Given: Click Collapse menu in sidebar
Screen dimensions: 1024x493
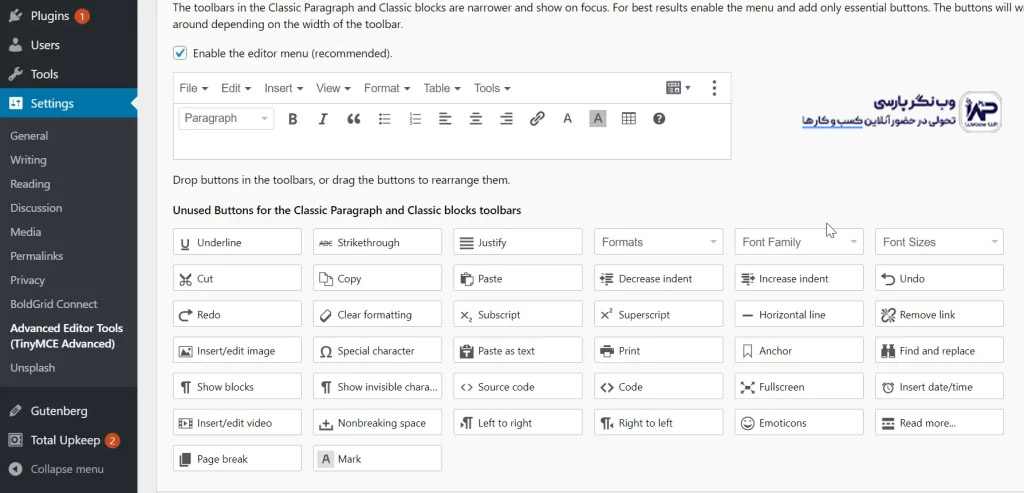Looking at the screenshot, I should coord(69,469).
